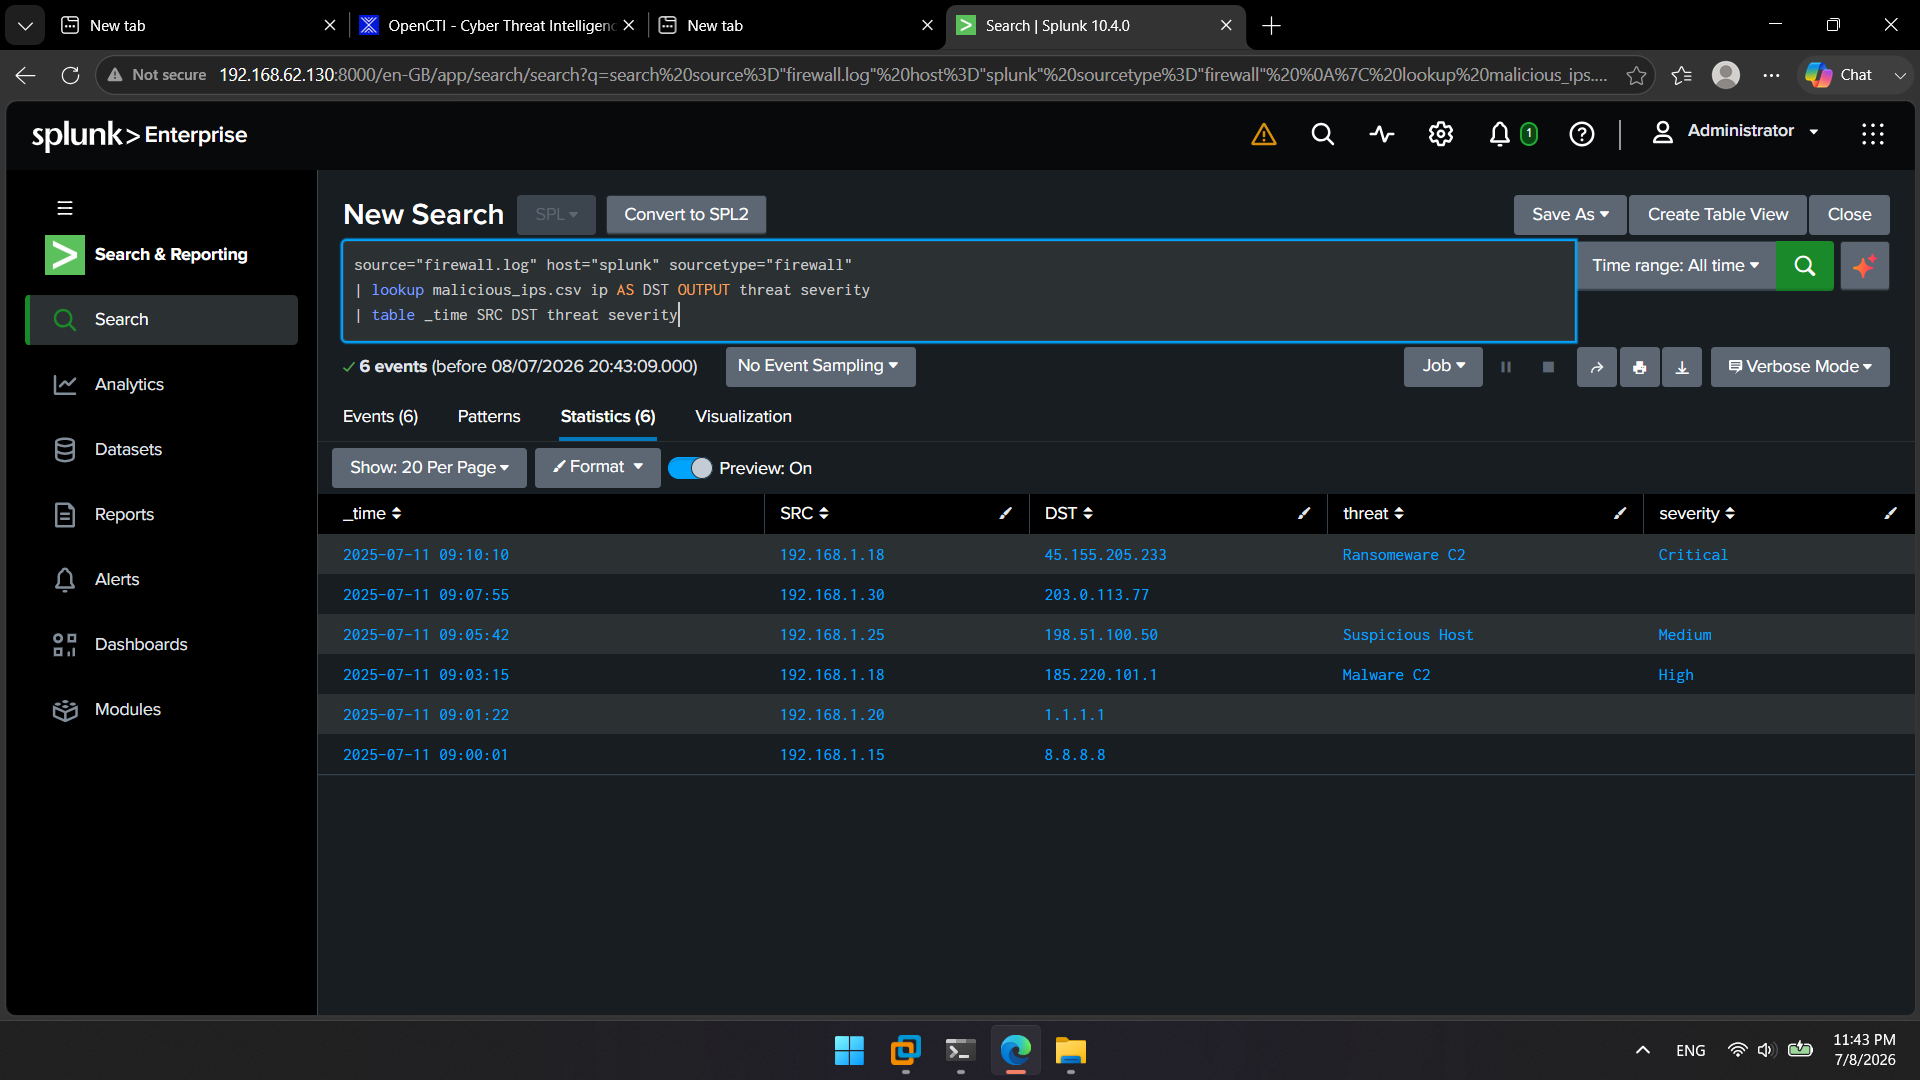Screen dimensions: 1920x1080
Task: Open the Administrator user menu
Action: (1736, 131)
